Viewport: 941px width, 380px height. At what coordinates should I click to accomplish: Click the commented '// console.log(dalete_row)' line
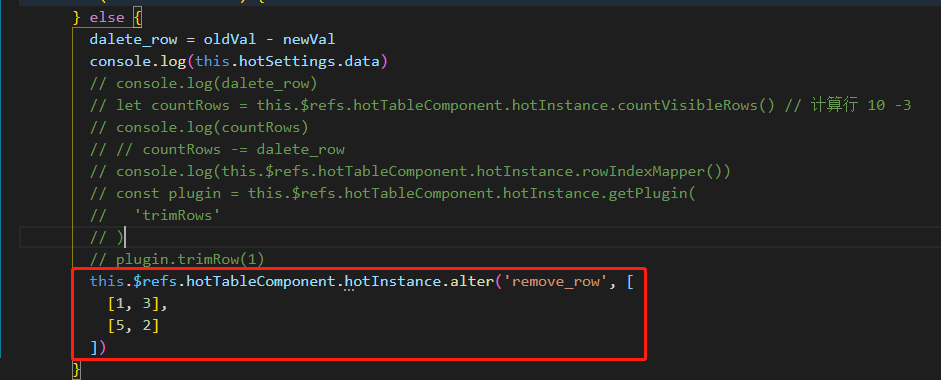(203, 83)
